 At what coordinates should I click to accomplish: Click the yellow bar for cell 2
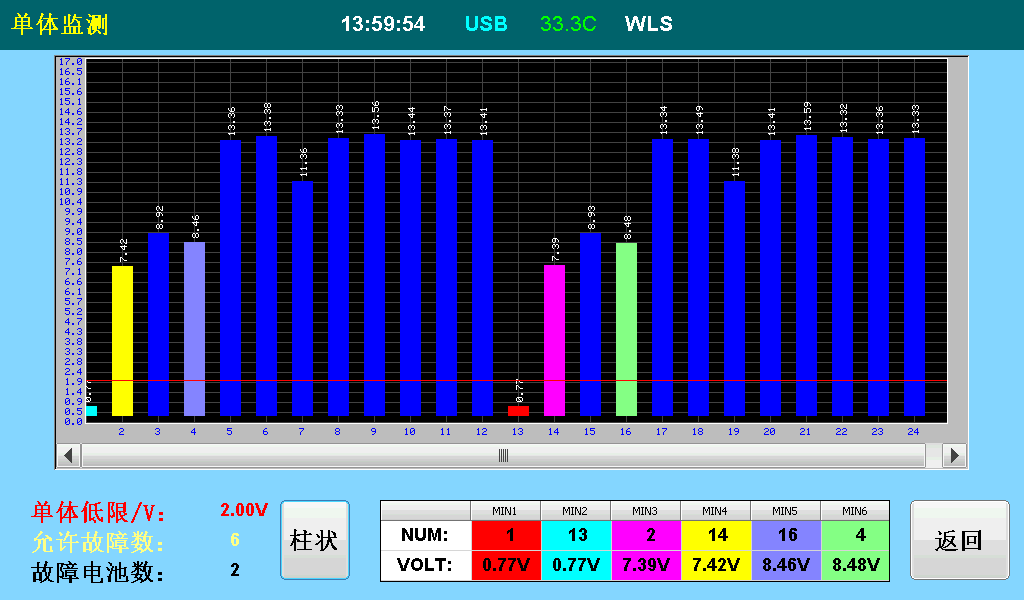[122, 340]
